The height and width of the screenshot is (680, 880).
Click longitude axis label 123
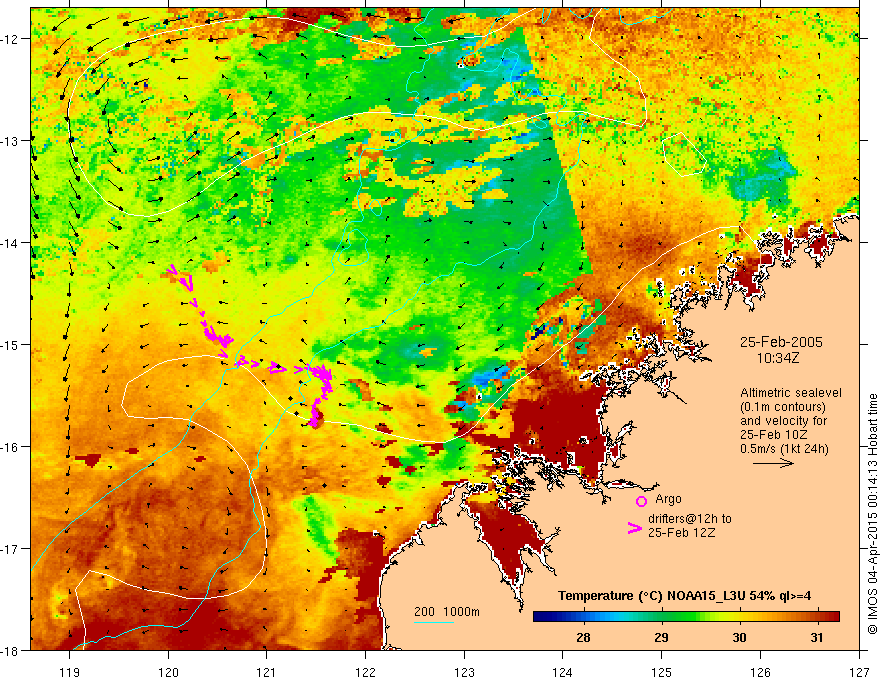[464, 672]
